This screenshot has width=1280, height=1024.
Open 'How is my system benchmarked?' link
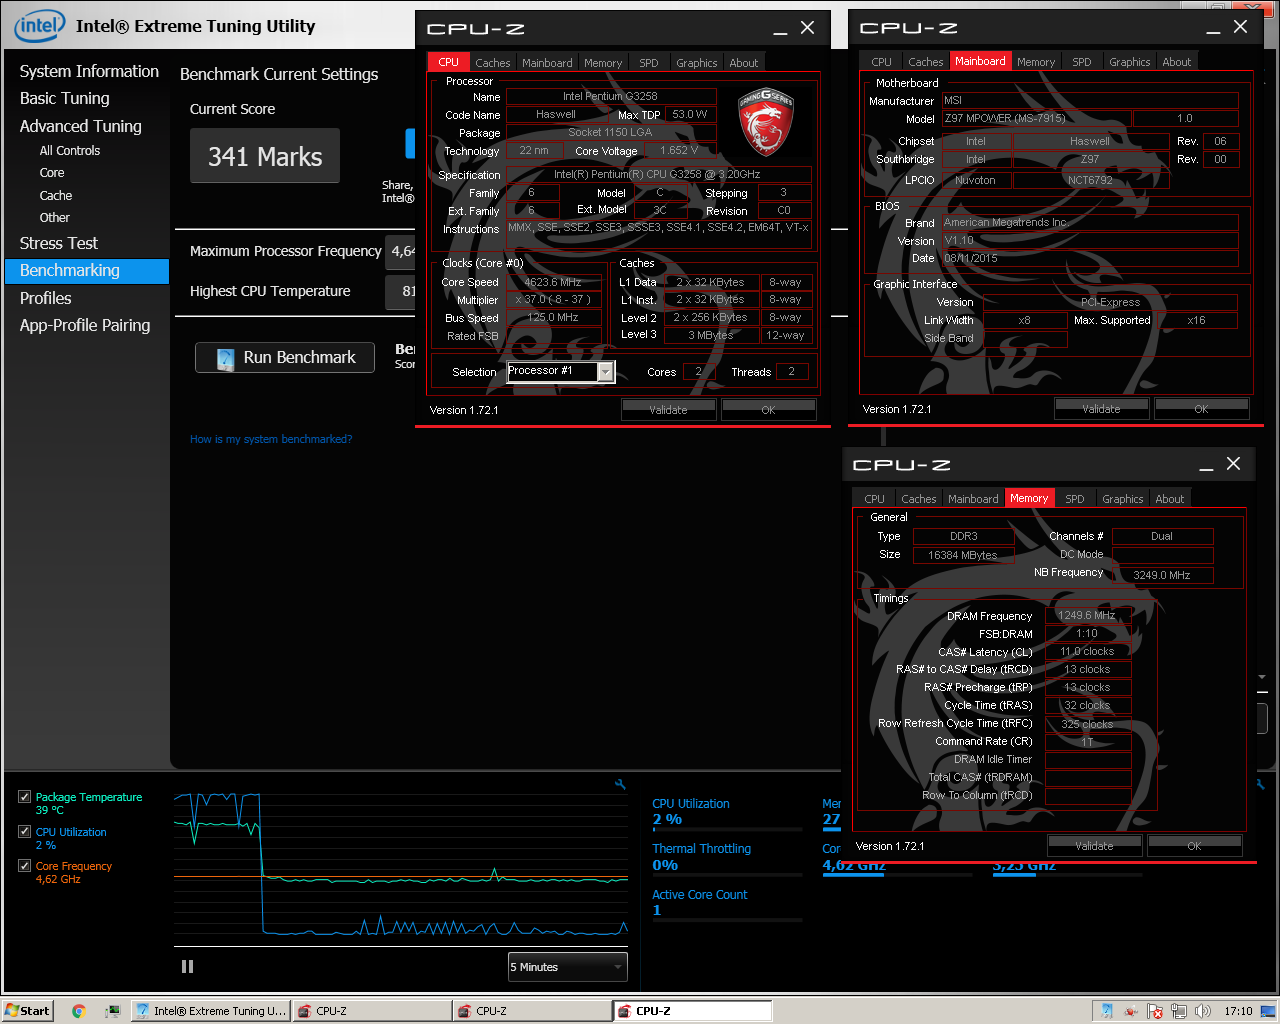coord(271,439)
